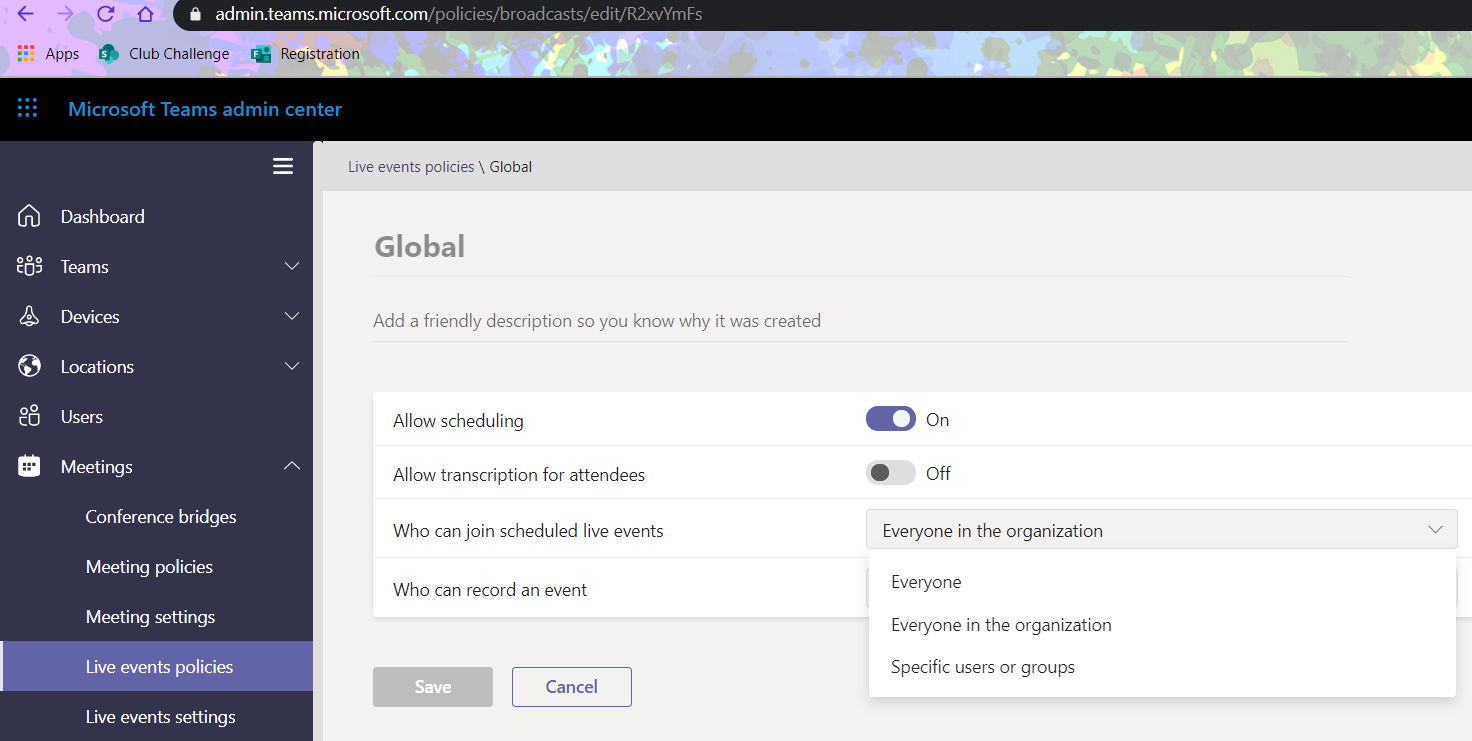This screenshot has width=1472, height=741.
Task: Click the Teams people icon in sidebar
Action: (29, 266)
